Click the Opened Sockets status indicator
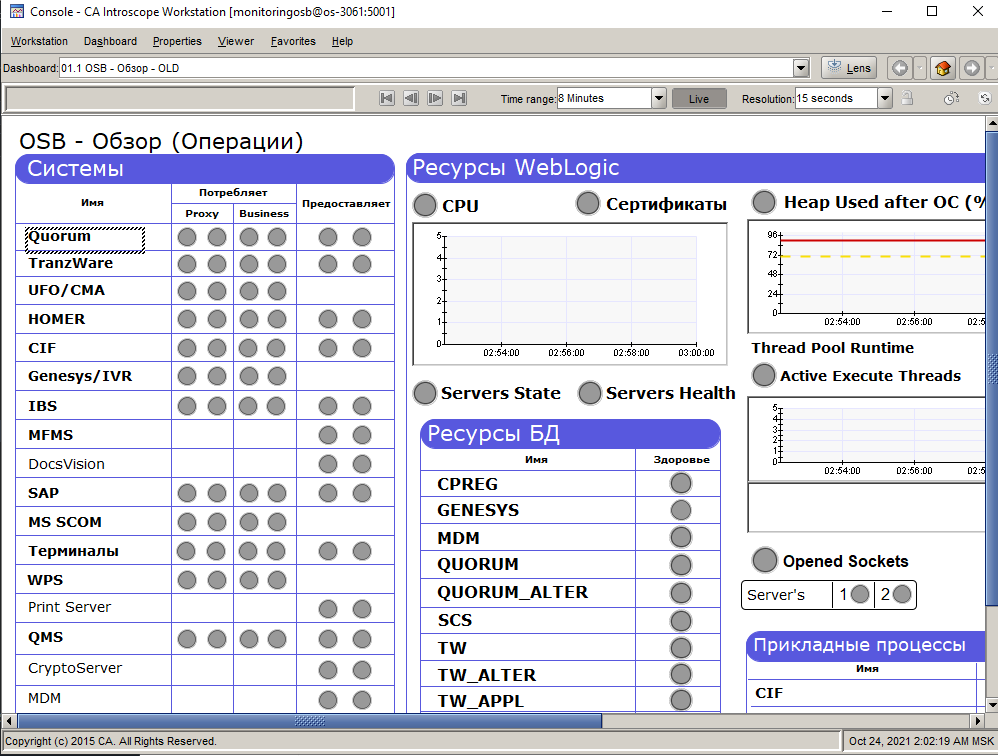998x756 pixels. point(765,560)
